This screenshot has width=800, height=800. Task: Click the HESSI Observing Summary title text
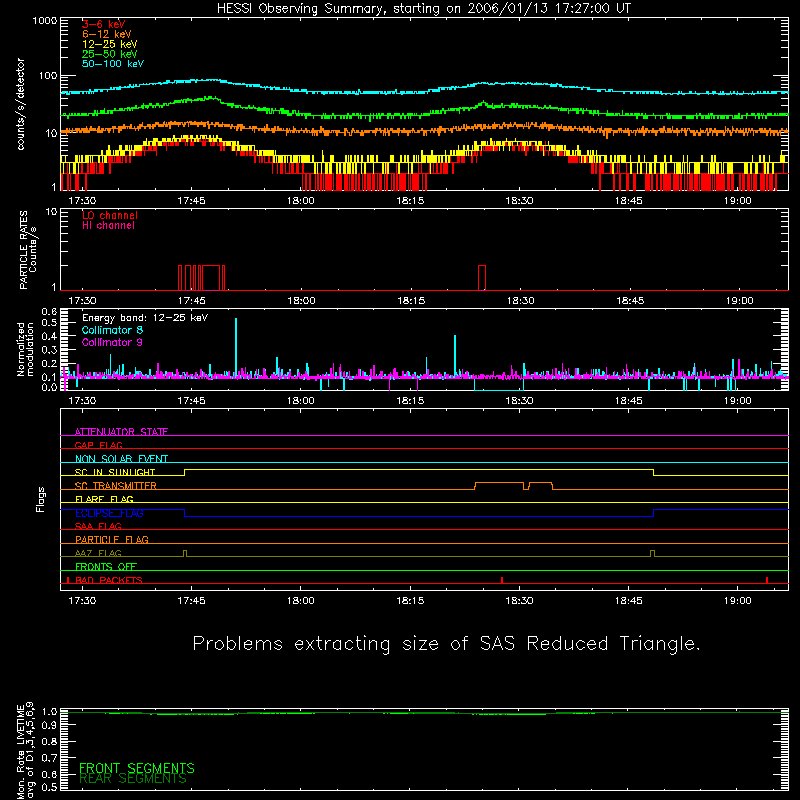423,9
